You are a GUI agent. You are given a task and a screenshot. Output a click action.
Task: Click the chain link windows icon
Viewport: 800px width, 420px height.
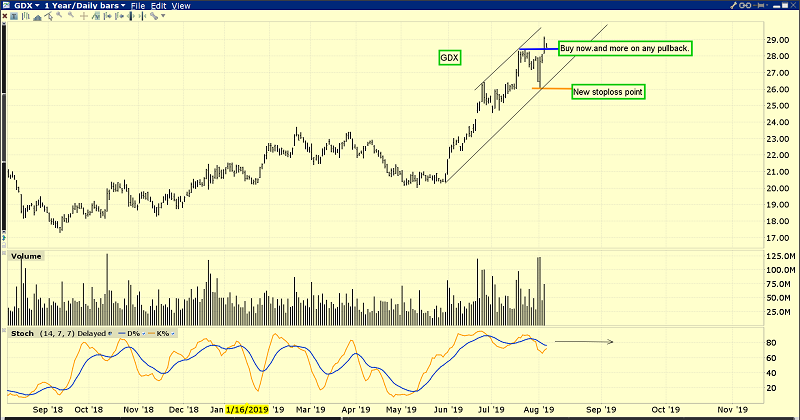(745, 5)
